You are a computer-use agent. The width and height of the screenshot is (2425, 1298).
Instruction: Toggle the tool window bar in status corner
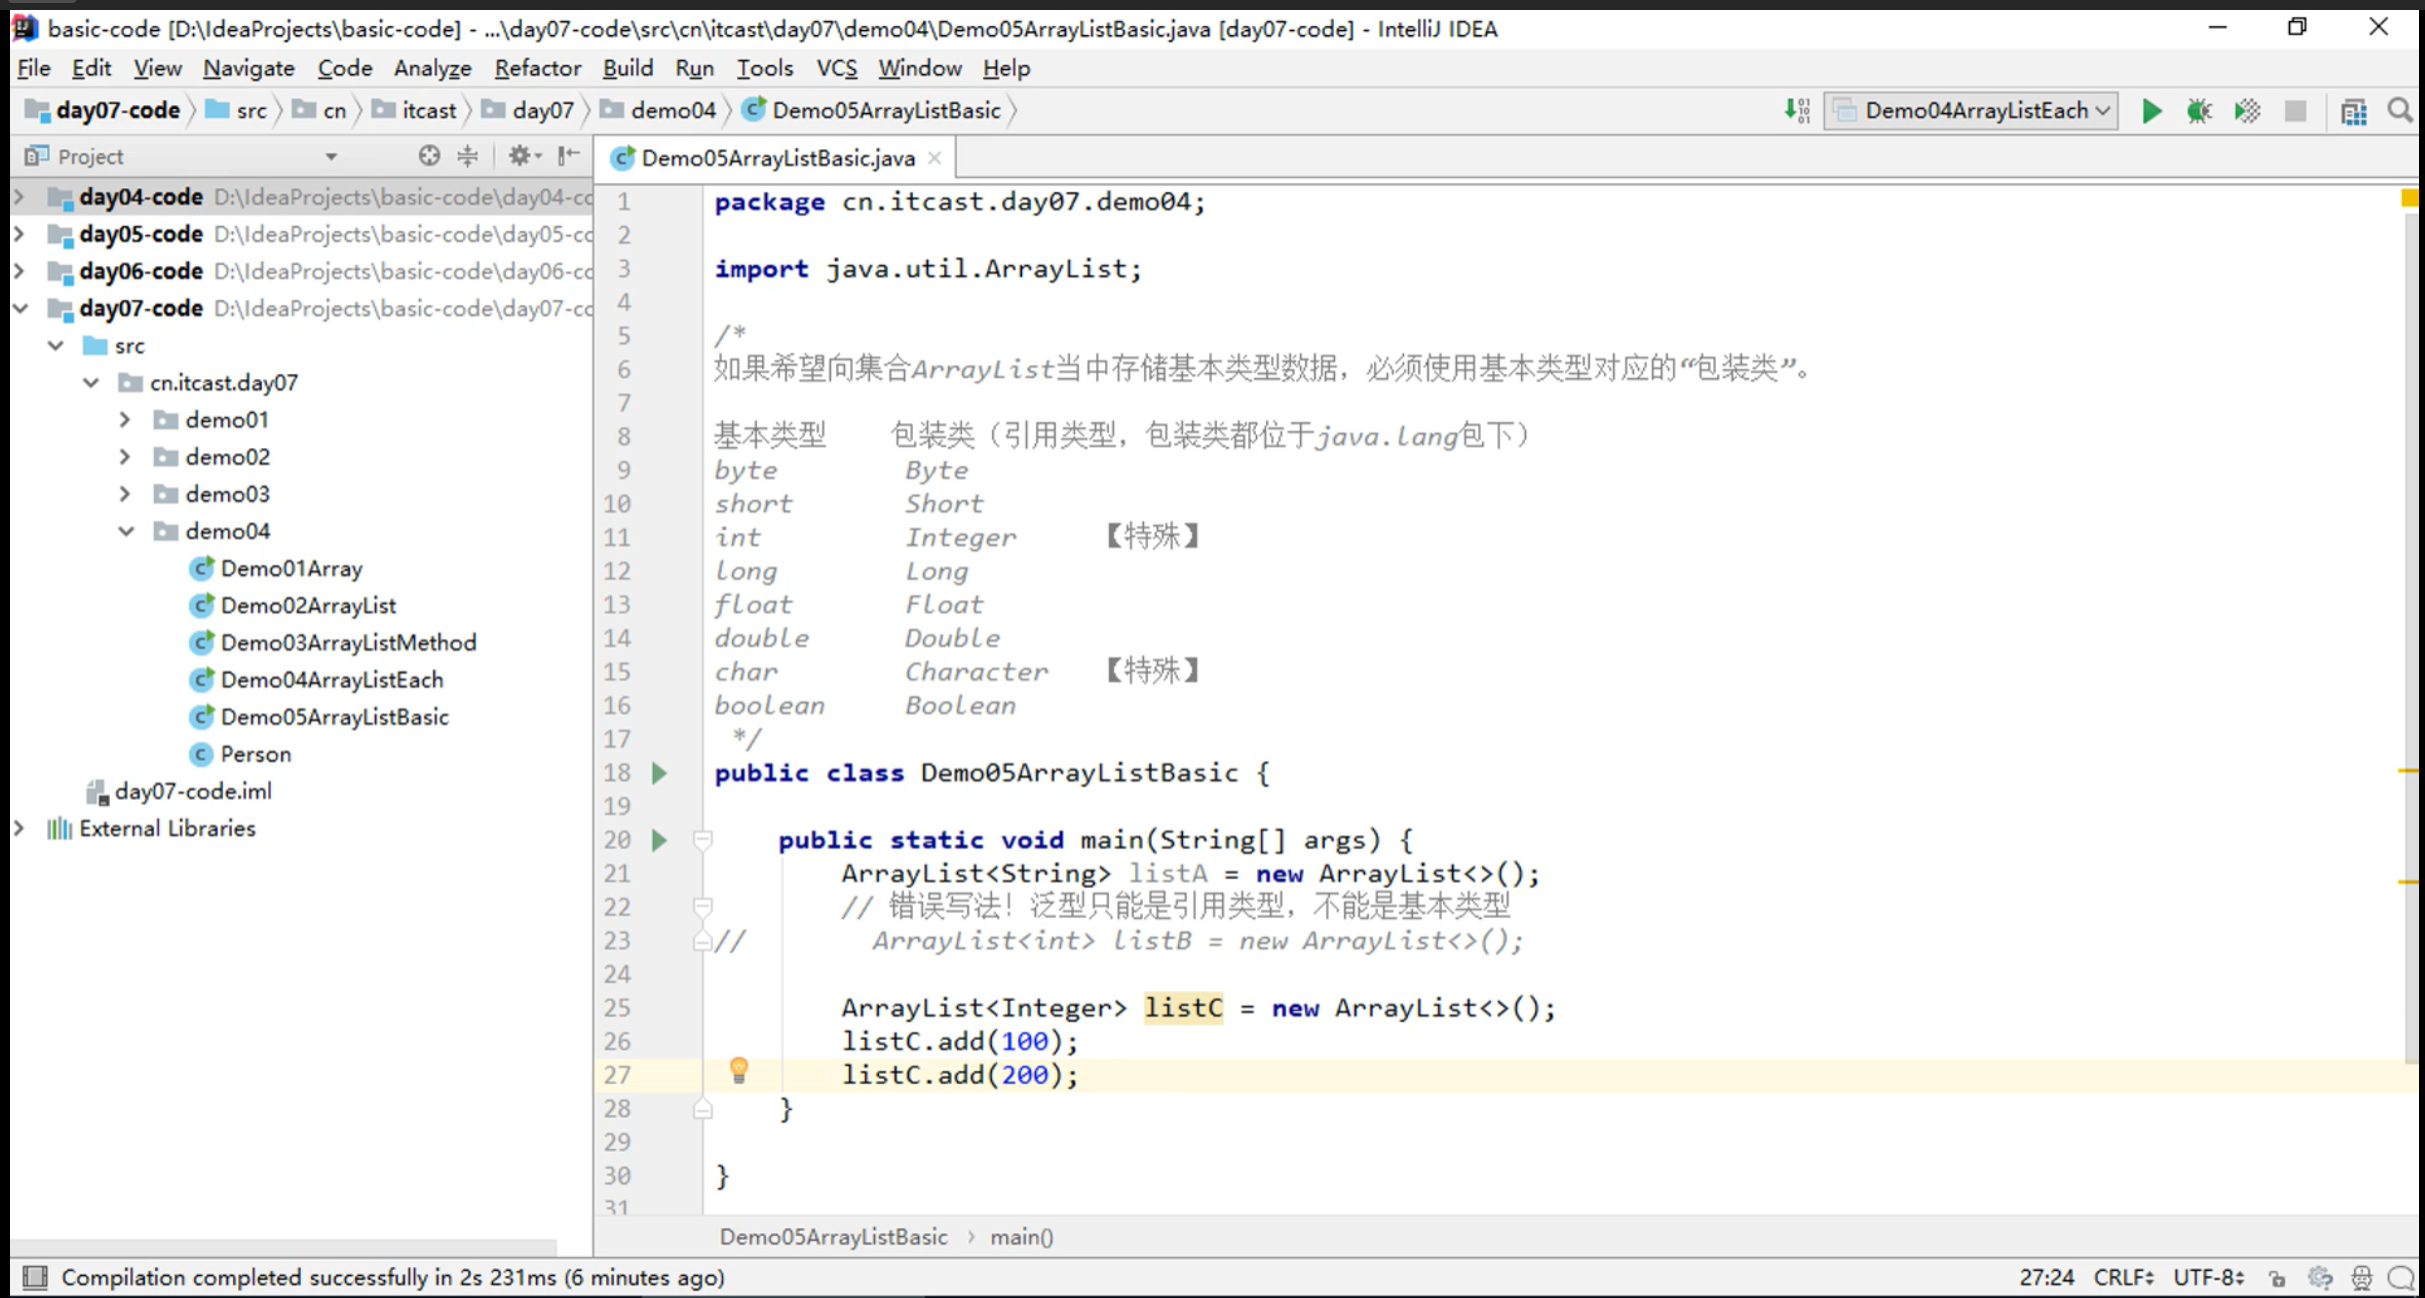coord(35,1277)
